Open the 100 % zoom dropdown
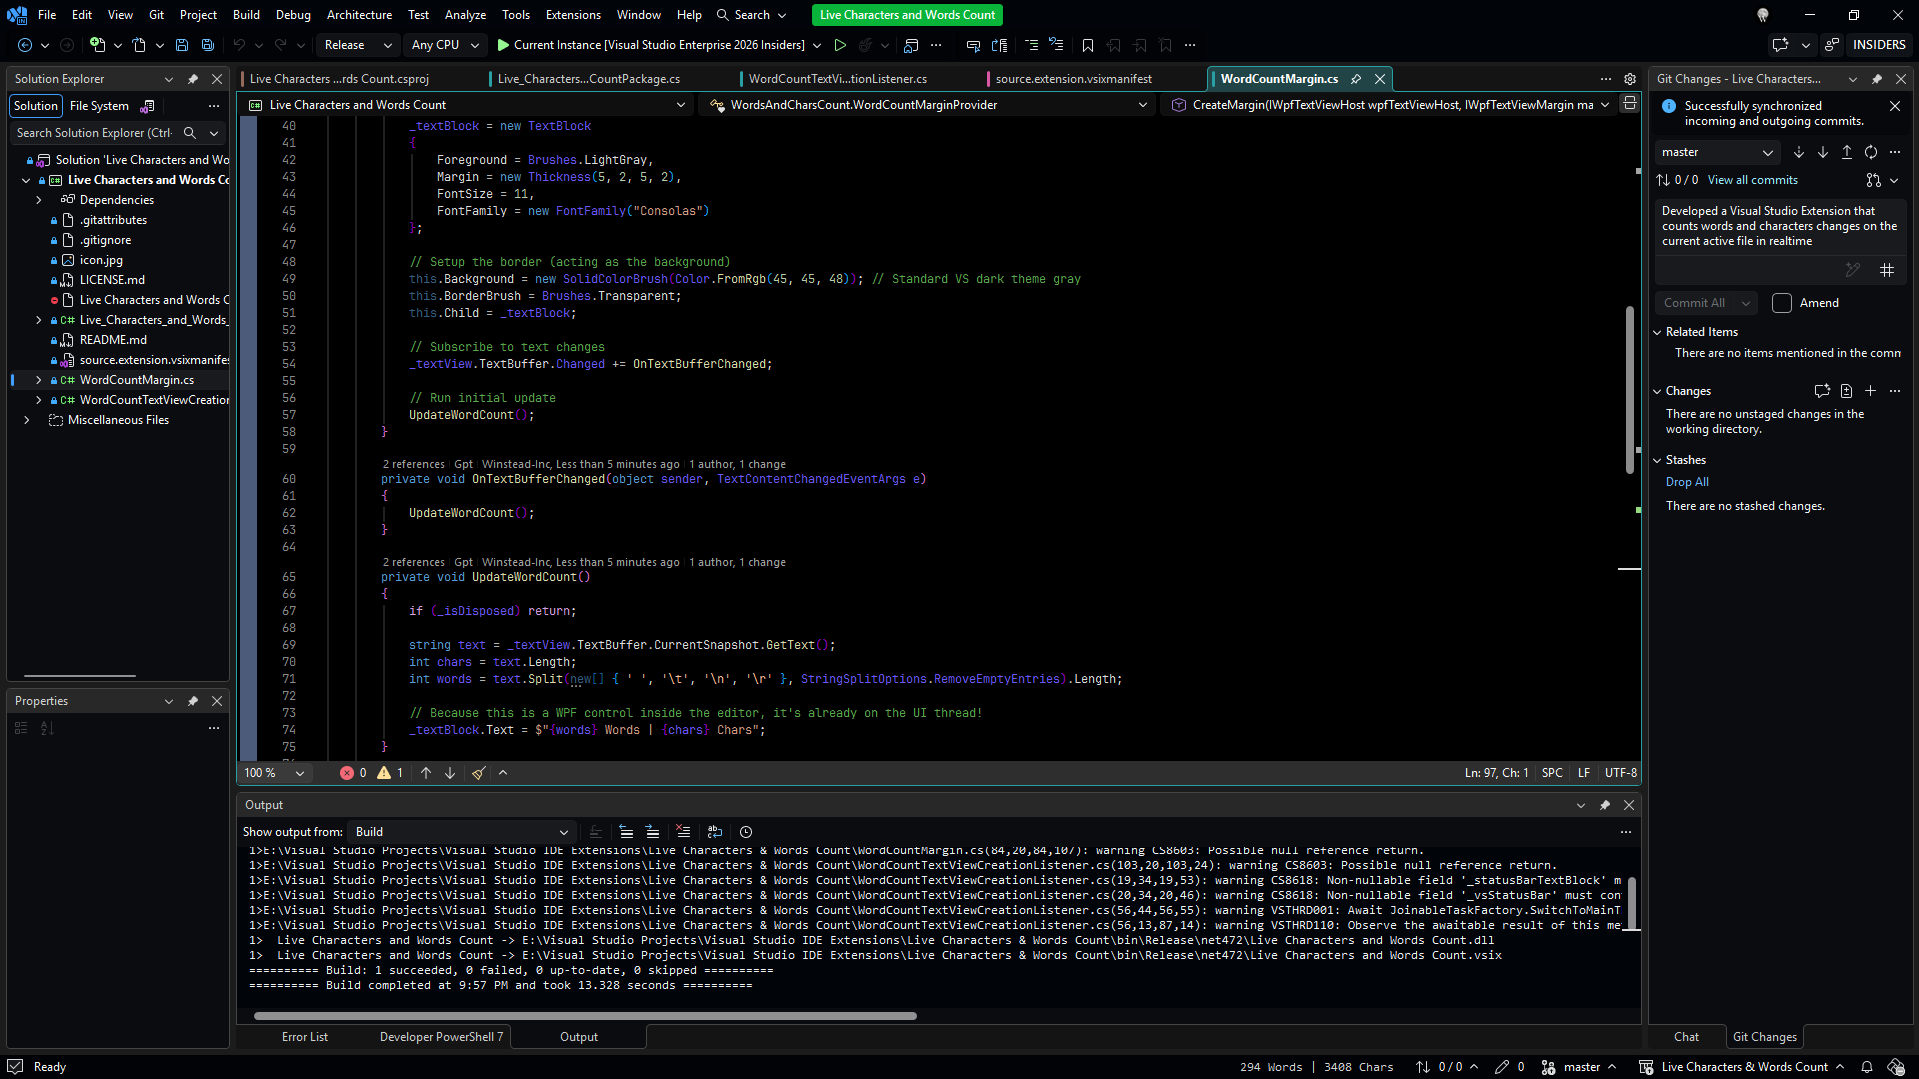This screenshot has width=1919, height=1079. pos(274,773)
